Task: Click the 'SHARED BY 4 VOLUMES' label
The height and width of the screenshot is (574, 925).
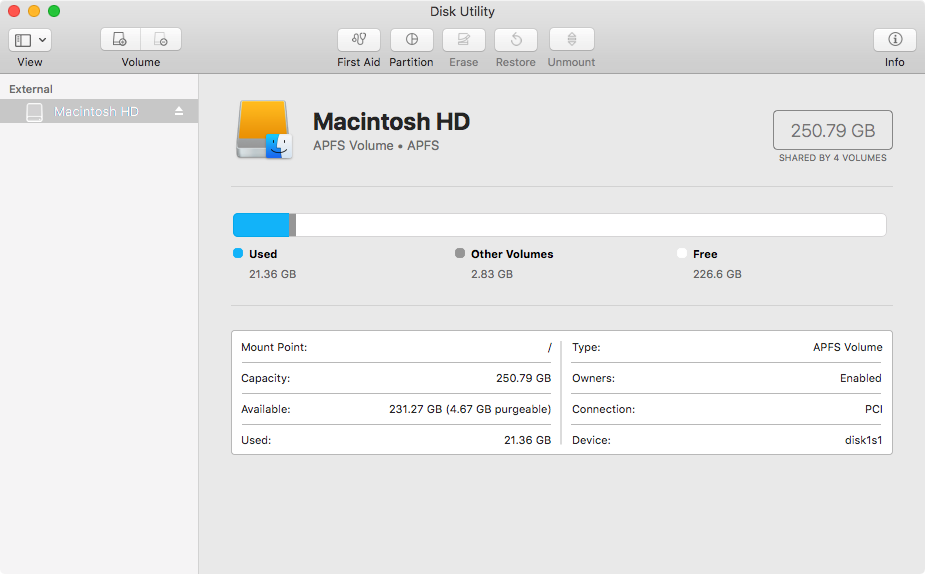Action: click(832, 158)
